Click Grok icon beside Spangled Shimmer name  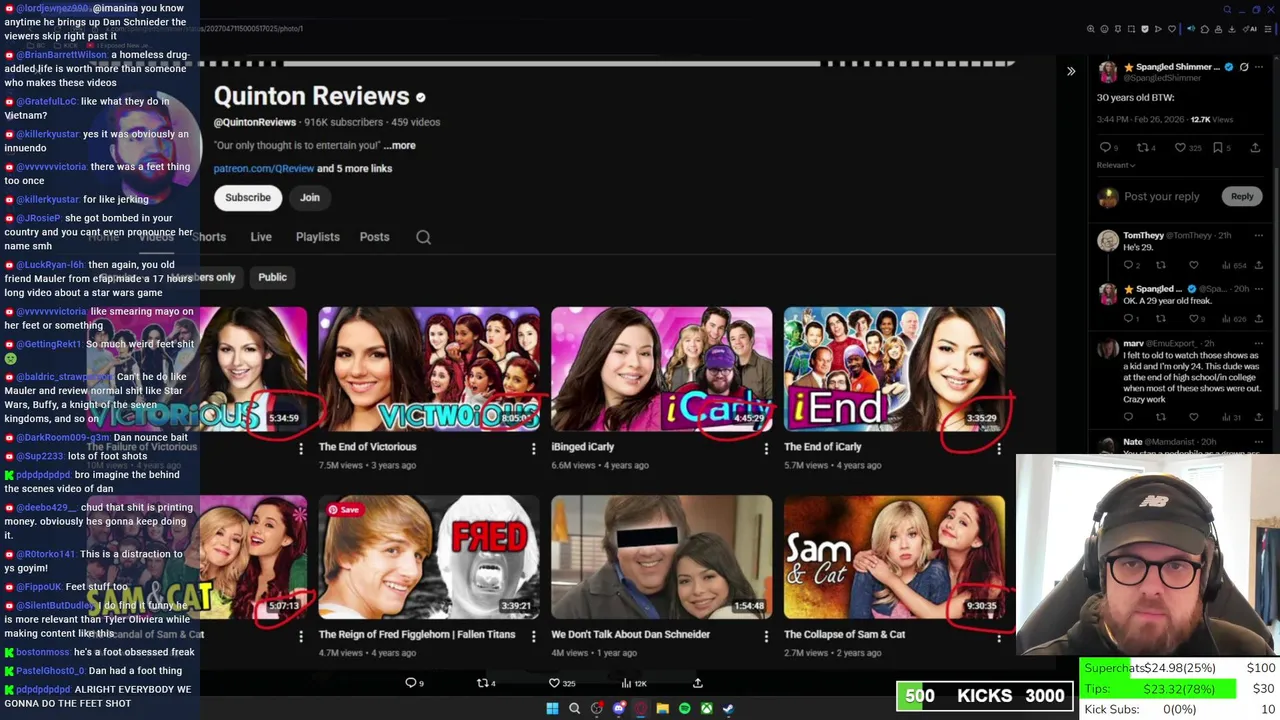click(1243, 67)
